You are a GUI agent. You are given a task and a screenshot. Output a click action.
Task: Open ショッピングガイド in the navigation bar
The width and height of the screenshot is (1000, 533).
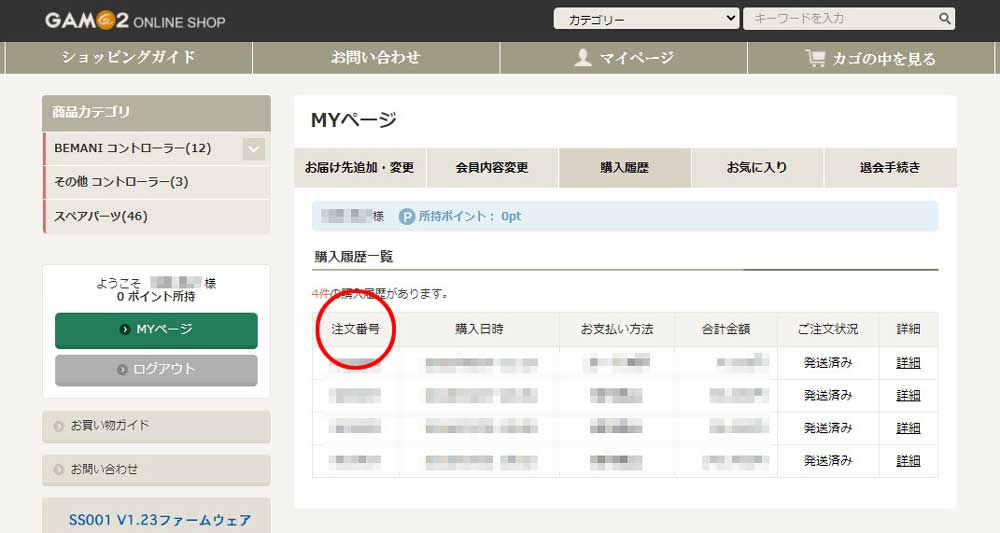(128, 58)
